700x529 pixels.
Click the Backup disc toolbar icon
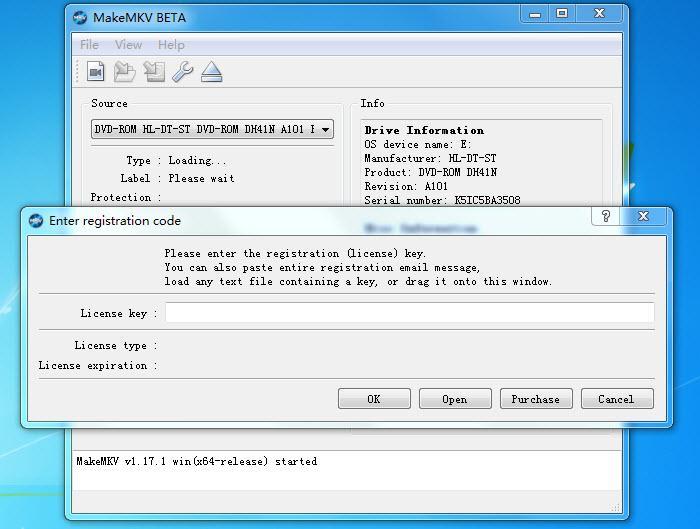coord(154,71)
